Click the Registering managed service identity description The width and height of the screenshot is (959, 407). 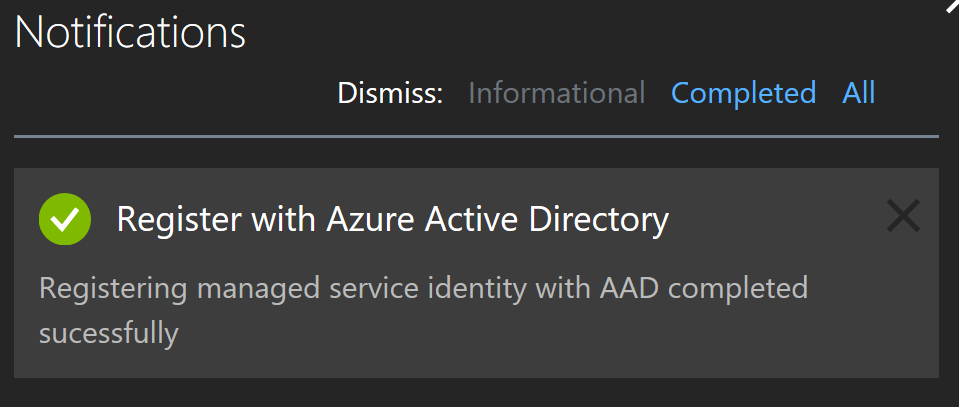pyautogui.click(x=423, y=310)
